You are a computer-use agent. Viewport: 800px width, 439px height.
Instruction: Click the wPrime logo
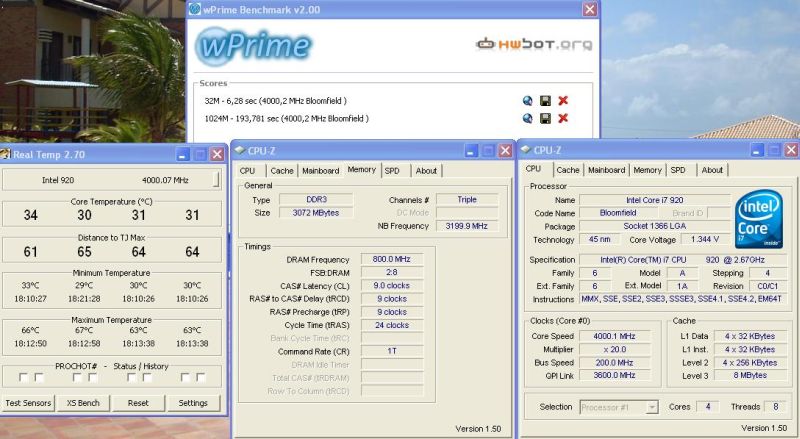pos(253,46)
